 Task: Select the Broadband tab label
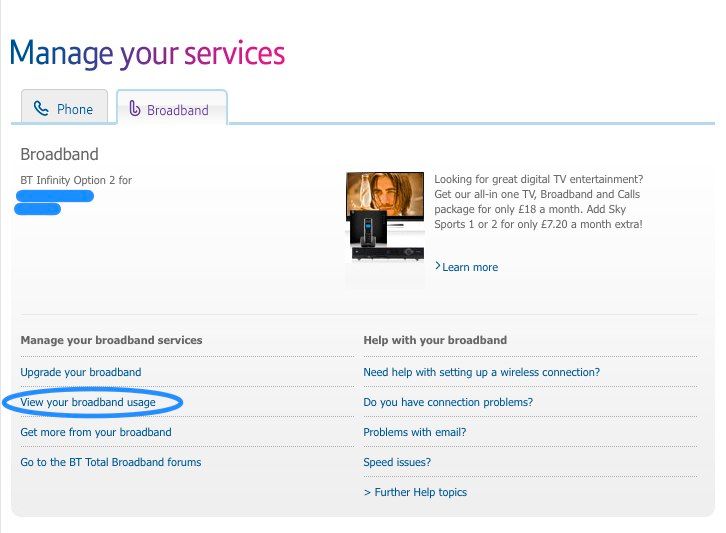coord(178,110)
